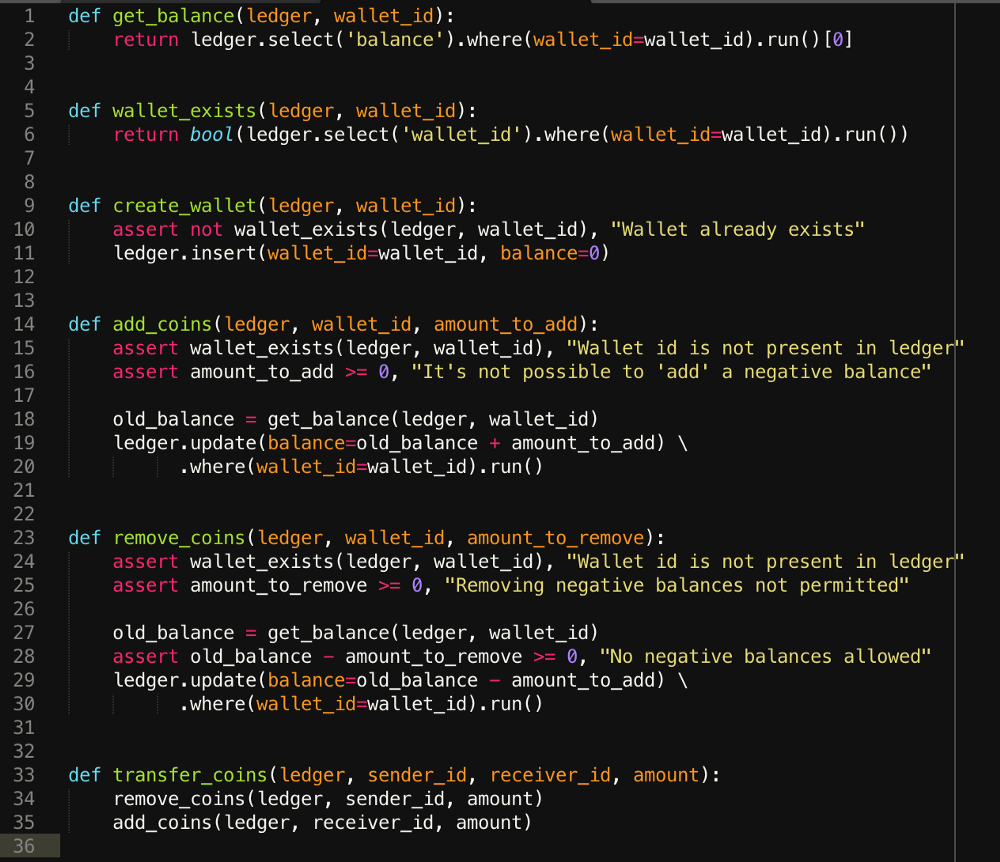This screenshot has height=862, width=1000.
Task: Click the not keyword on line 10
Action: coord(207,230)
